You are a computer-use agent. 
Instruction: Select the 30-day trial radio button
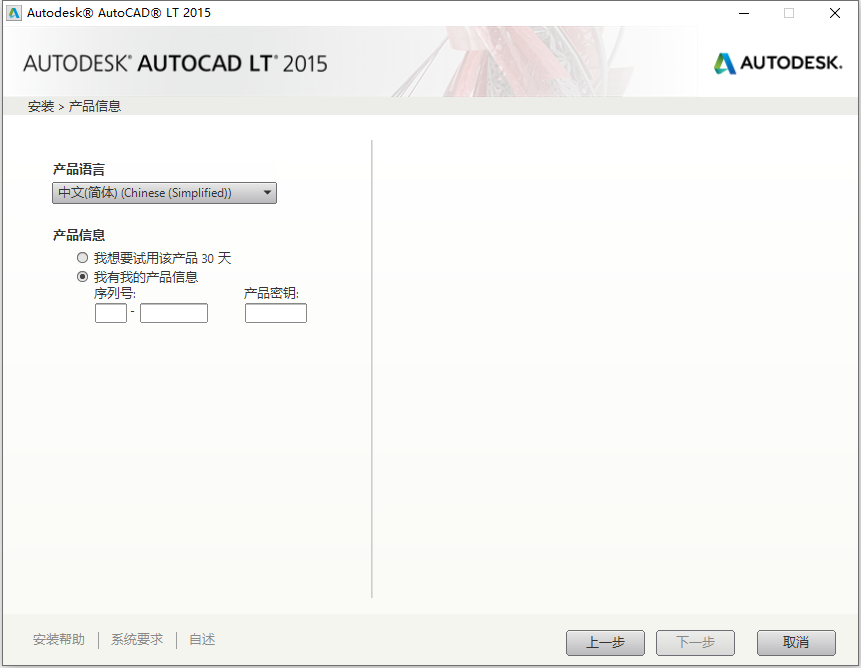tap(82, 258)
